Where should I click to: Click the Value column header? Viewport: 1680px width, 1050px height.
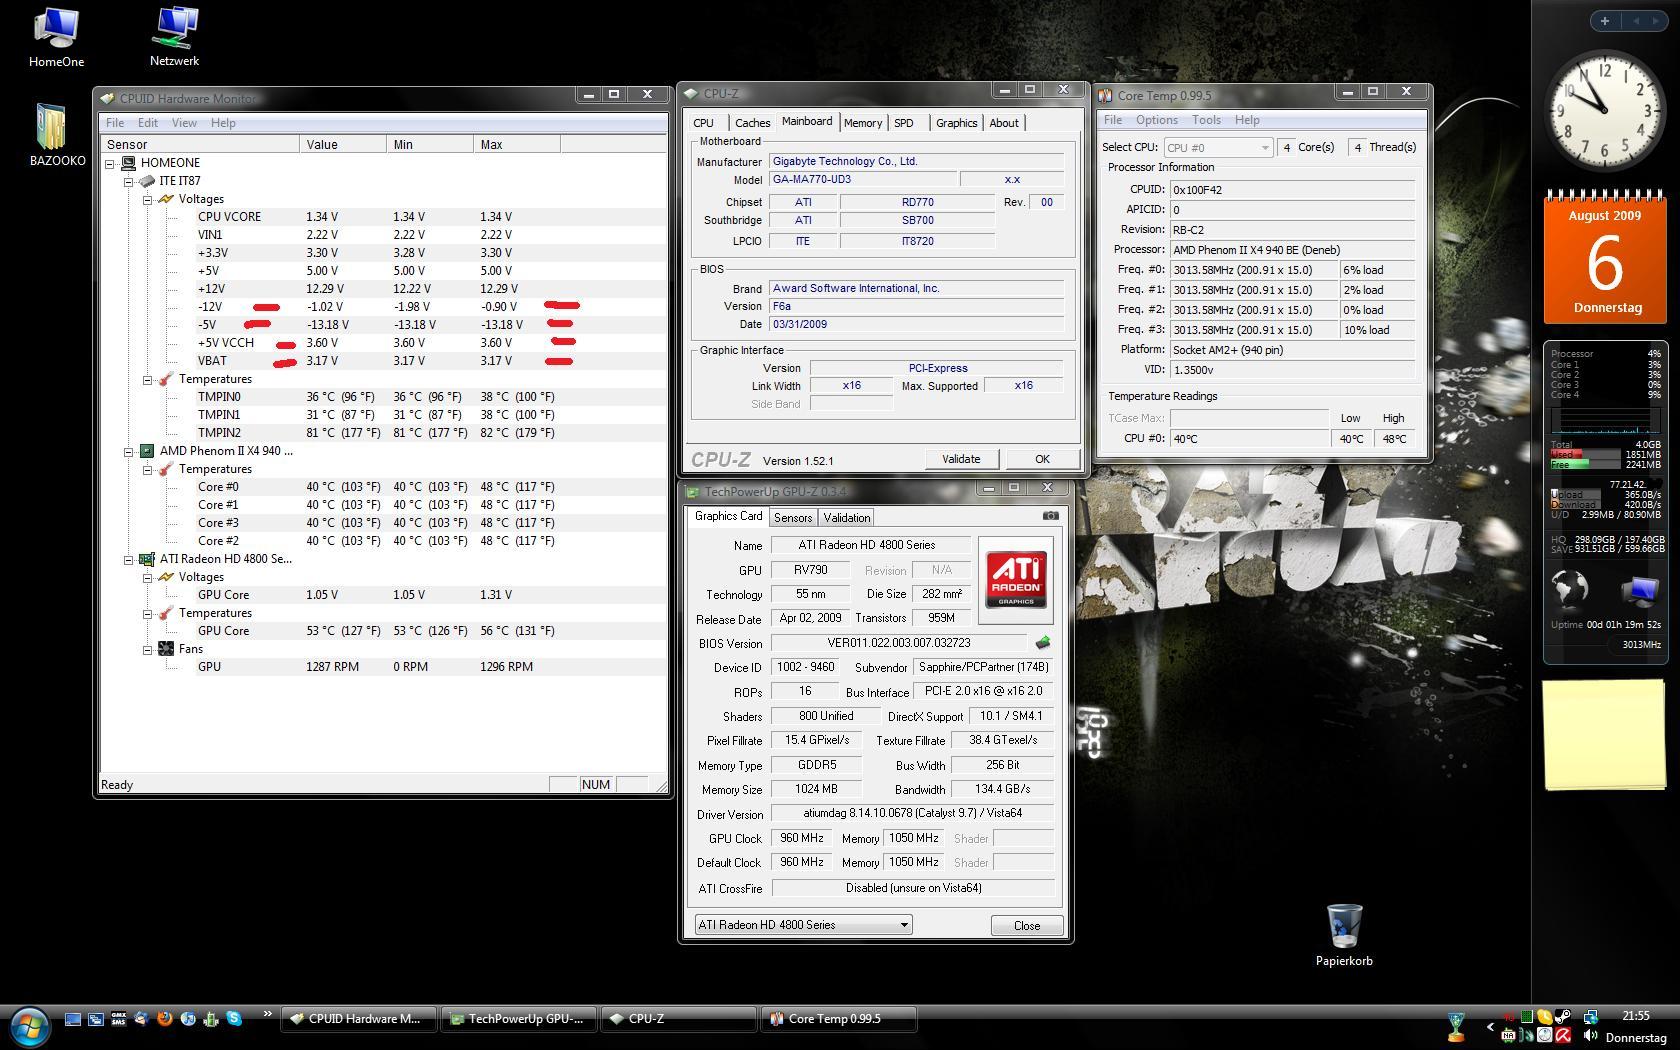[x=343, y=144]
